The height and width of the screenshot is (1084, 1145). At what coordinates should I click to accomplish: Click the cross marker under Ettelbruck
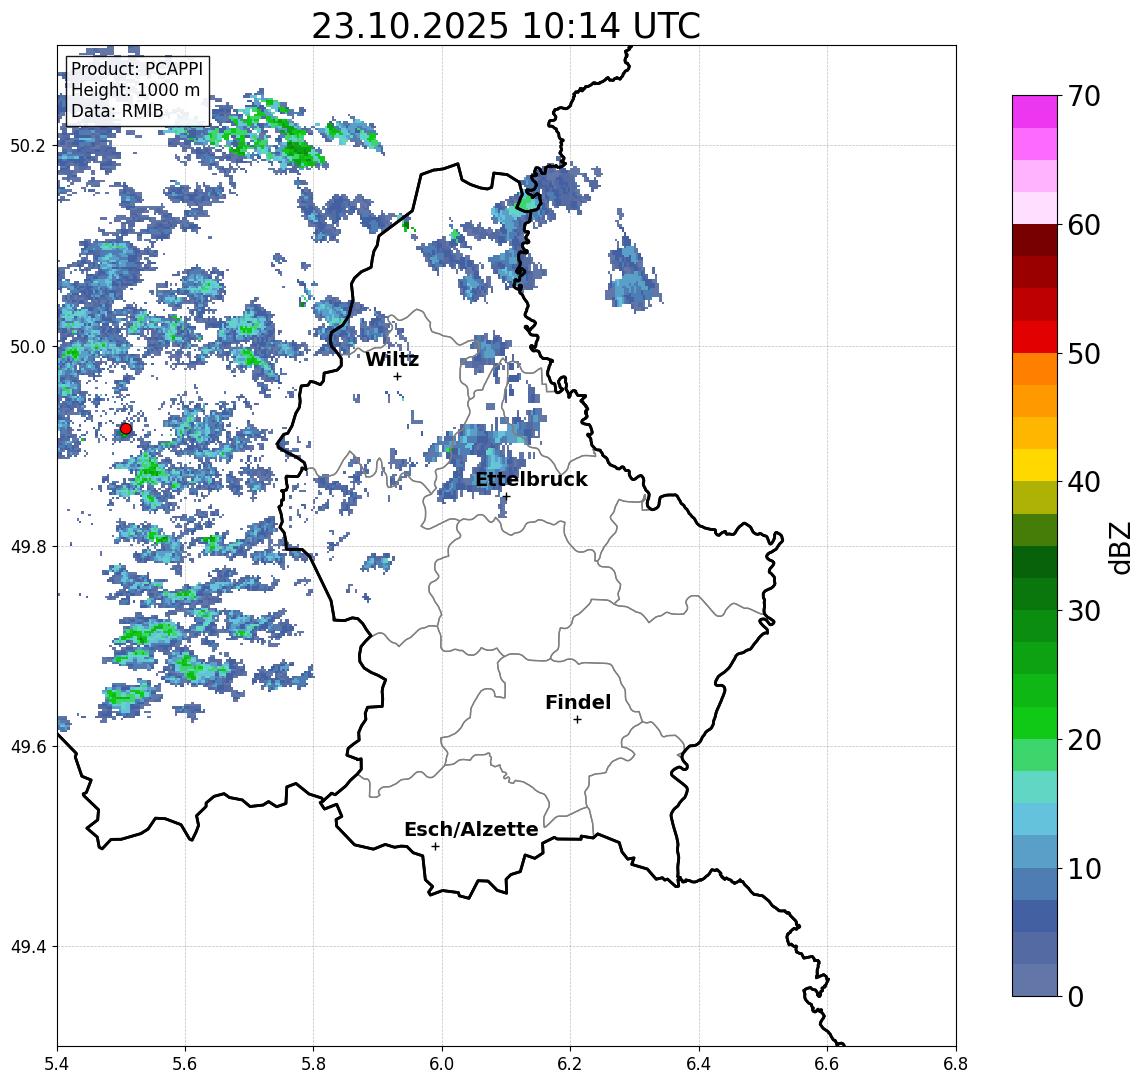pos(506,497)
